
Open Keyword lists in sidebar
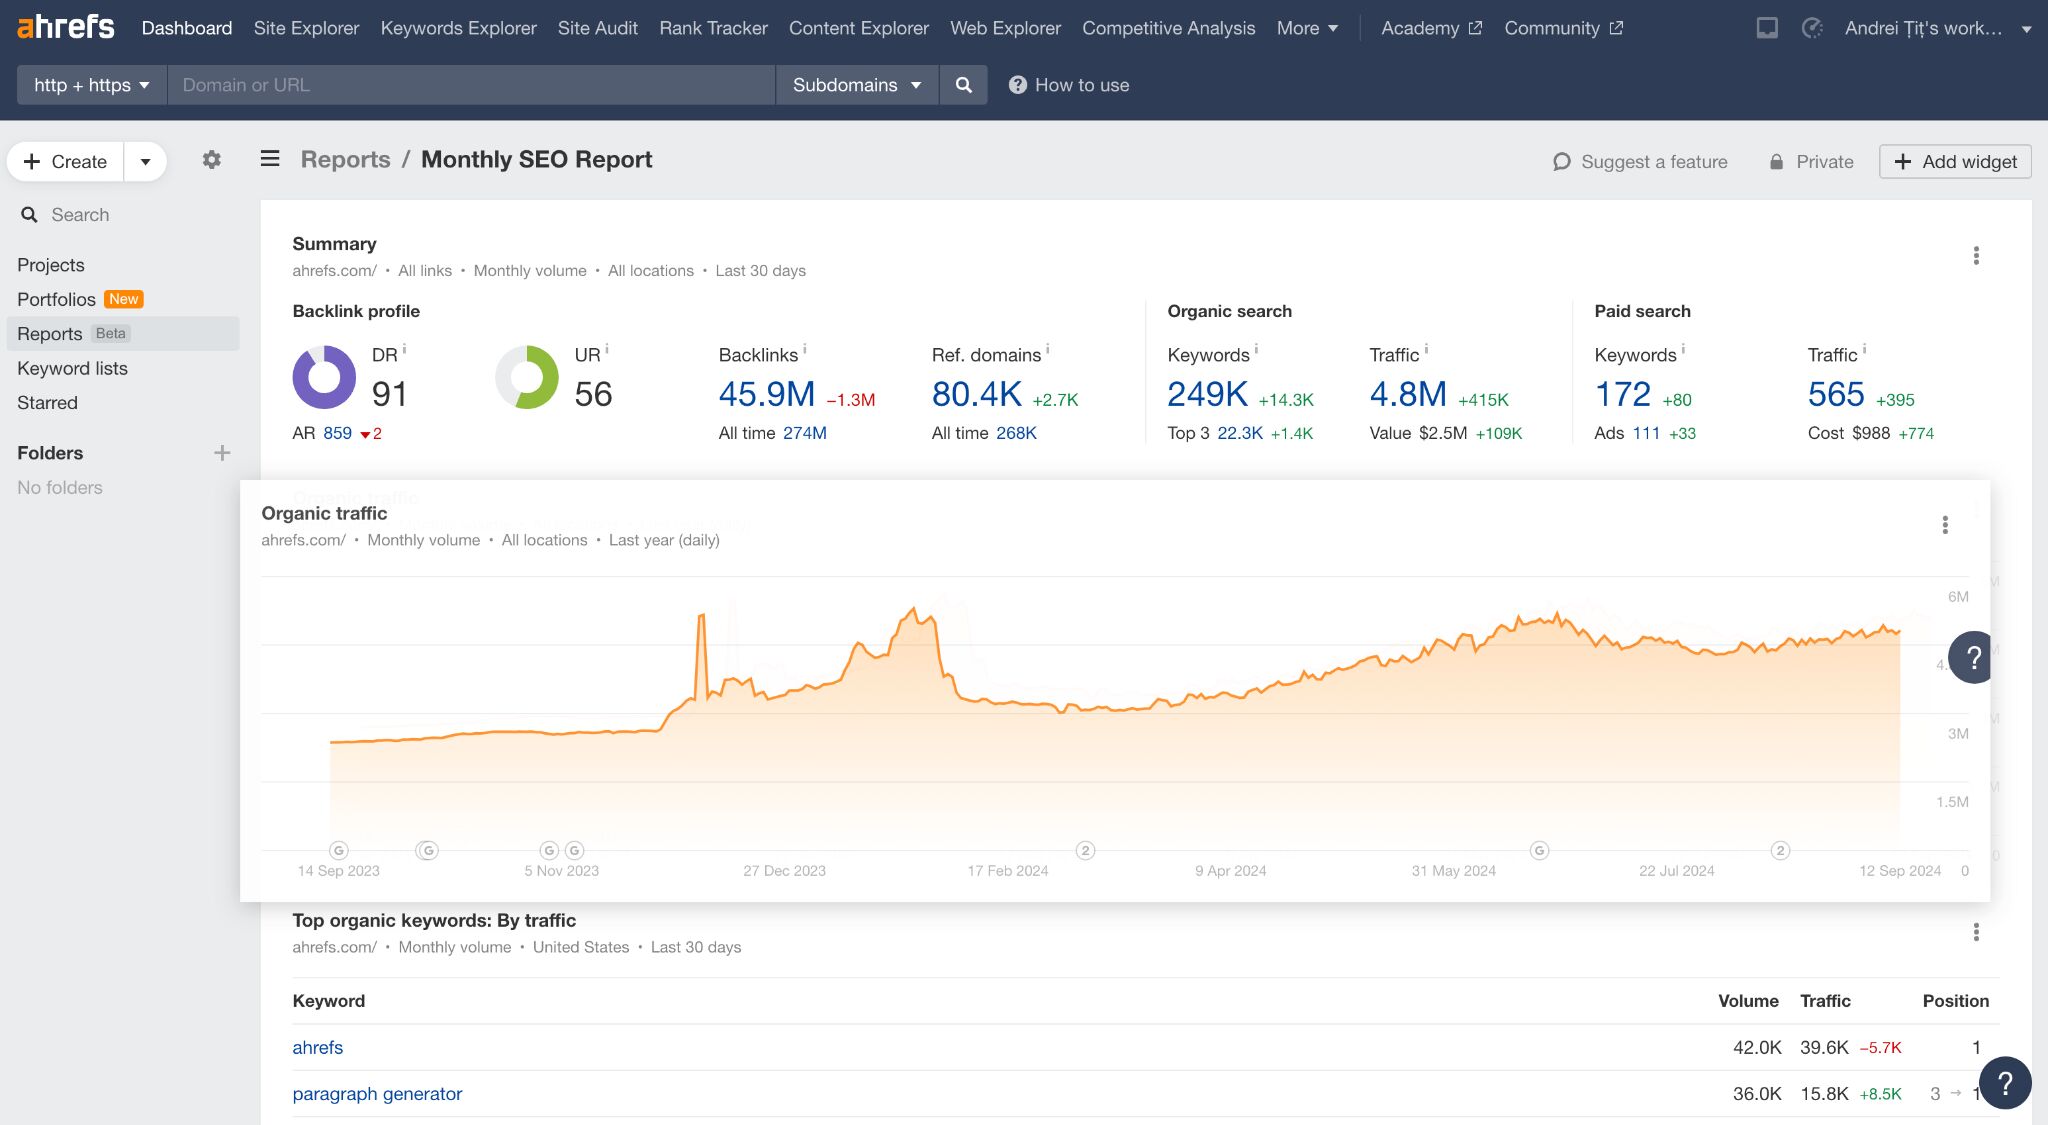[72, 368]
